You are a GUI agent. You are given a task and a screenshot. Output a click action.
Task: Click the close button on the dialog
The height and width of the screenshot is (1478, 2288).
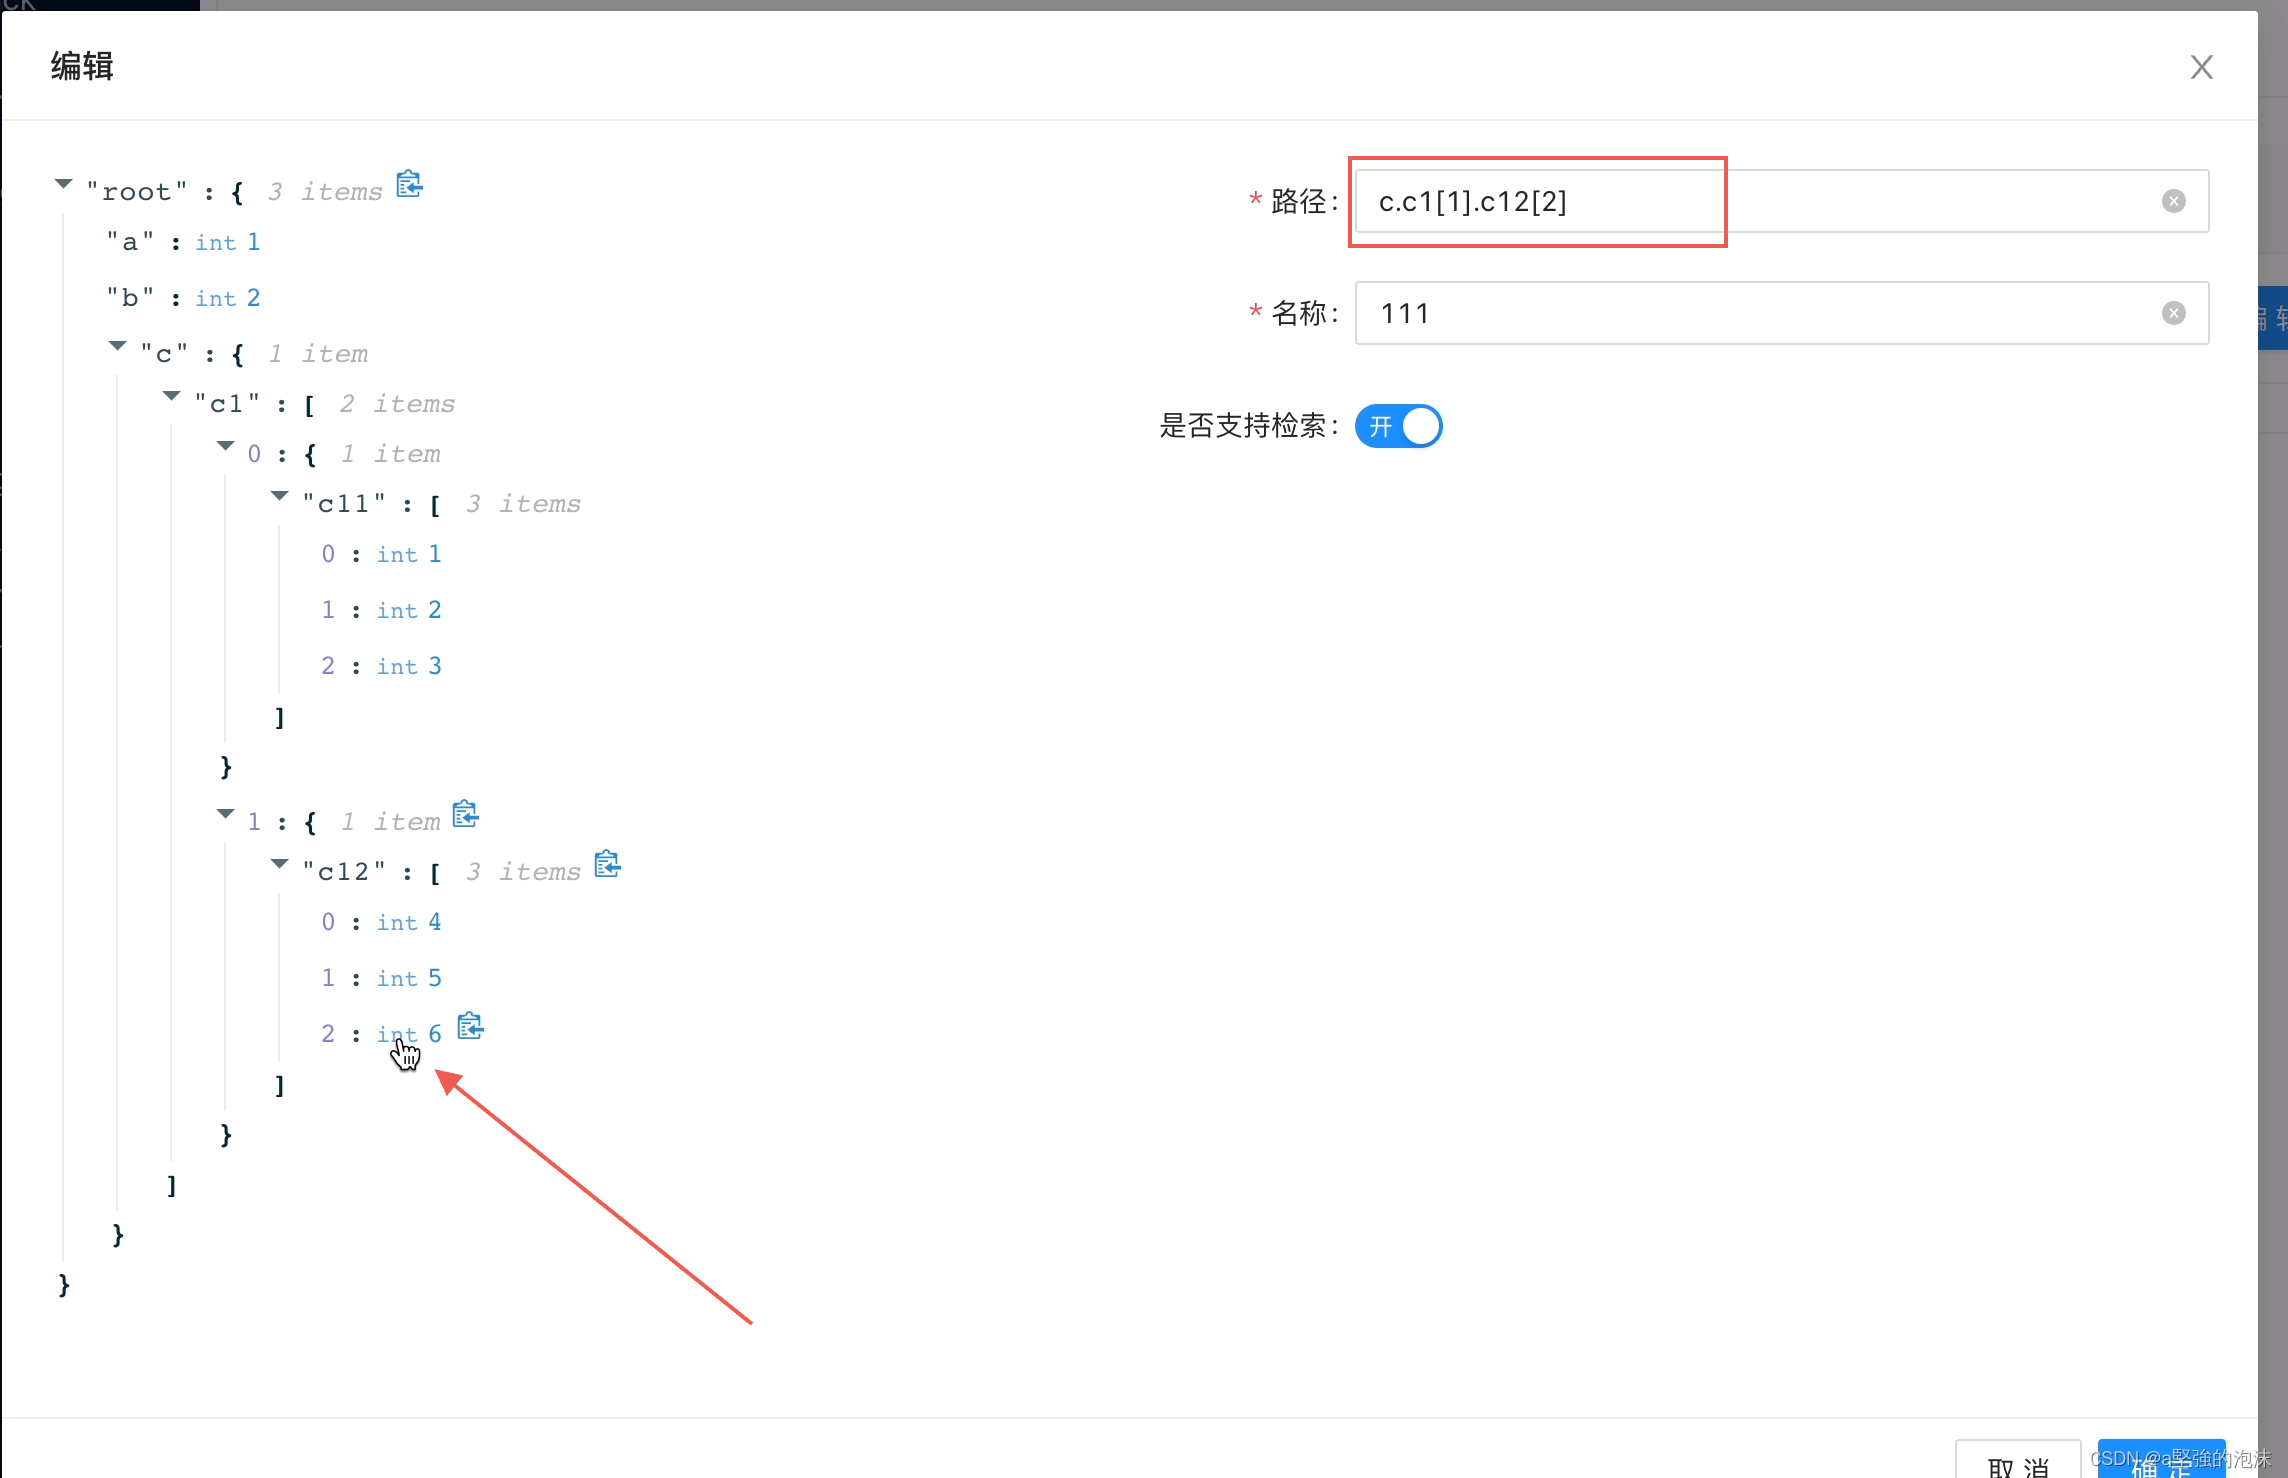(2201, 67)
